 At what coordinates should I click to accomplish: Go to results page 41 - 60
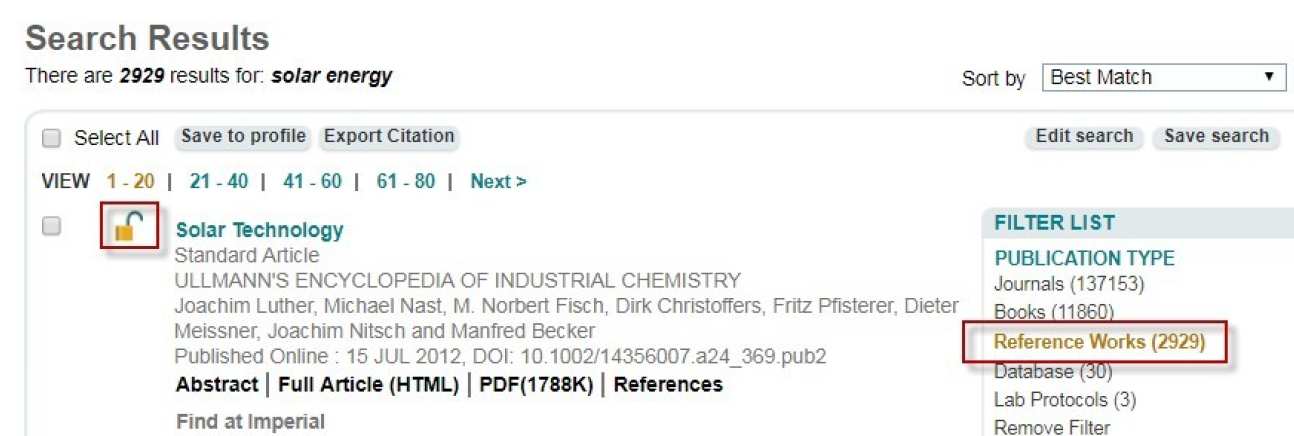coord(312,181)
